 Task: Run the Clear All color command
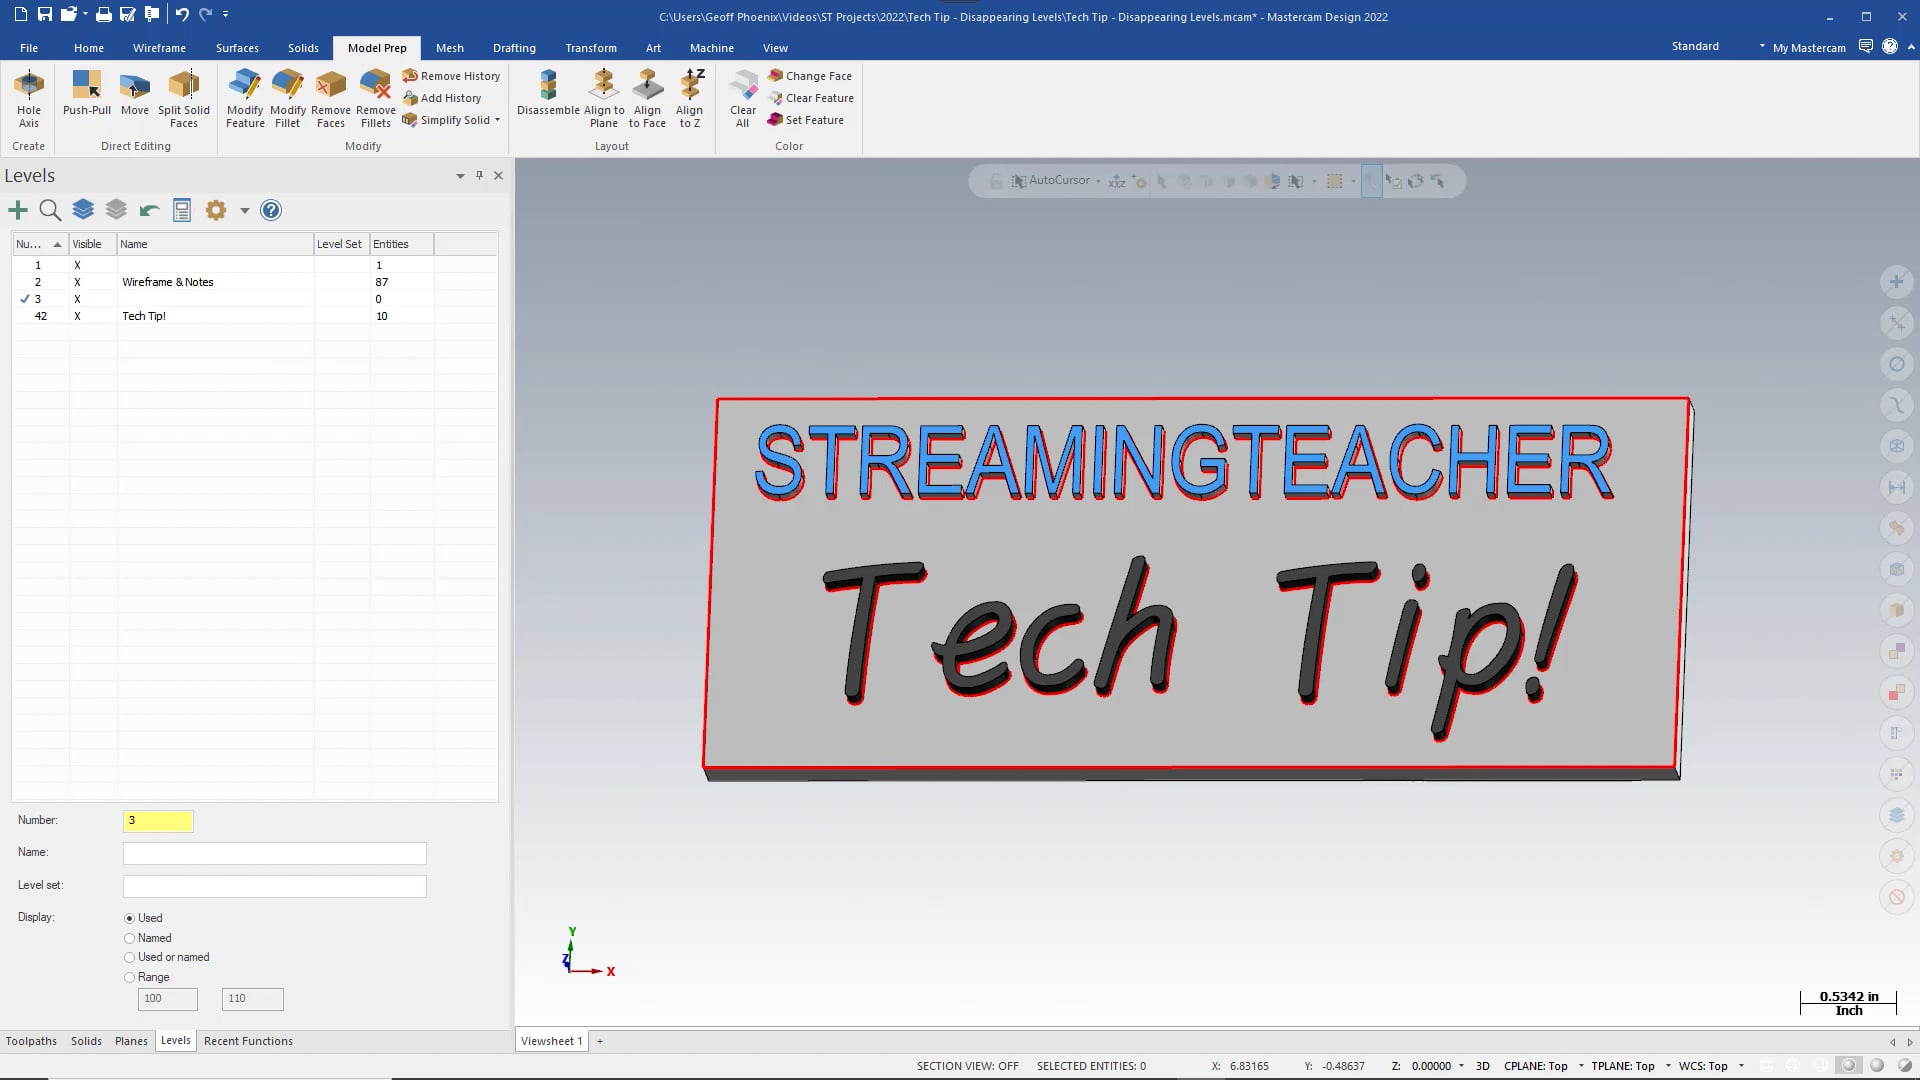point(743,99)
